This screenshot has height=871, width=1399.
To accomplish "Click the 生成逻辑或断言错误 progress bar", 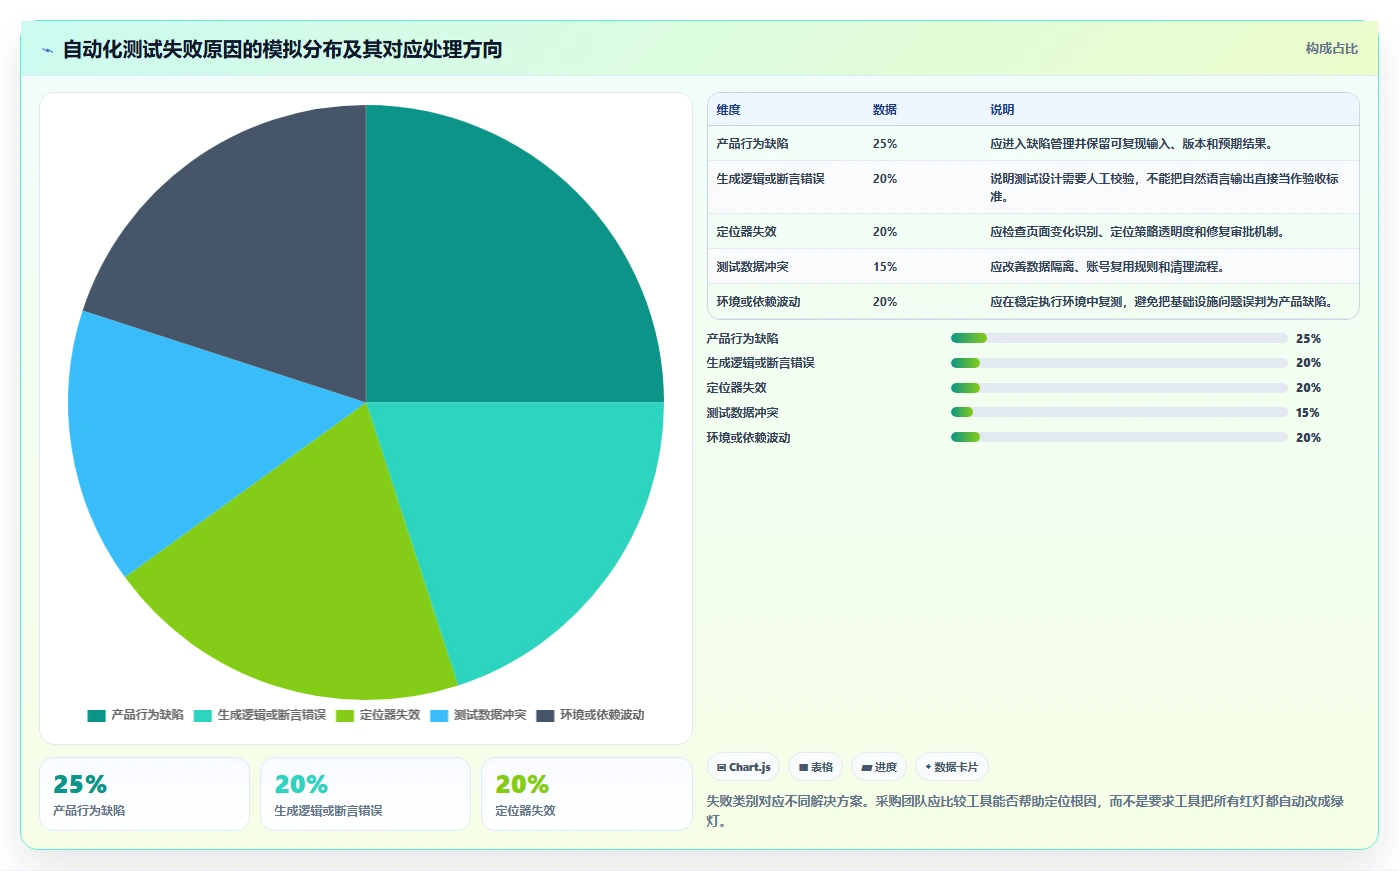I will pyautogui.click(x=1119, y=363).
